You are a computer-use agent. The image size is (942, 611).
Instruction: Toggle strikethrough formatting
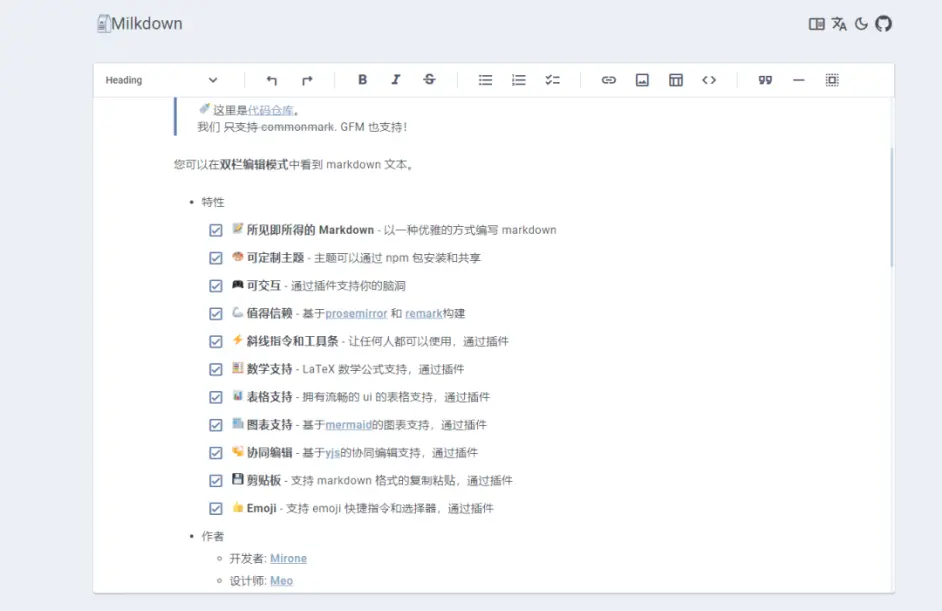tap(429, 80)
